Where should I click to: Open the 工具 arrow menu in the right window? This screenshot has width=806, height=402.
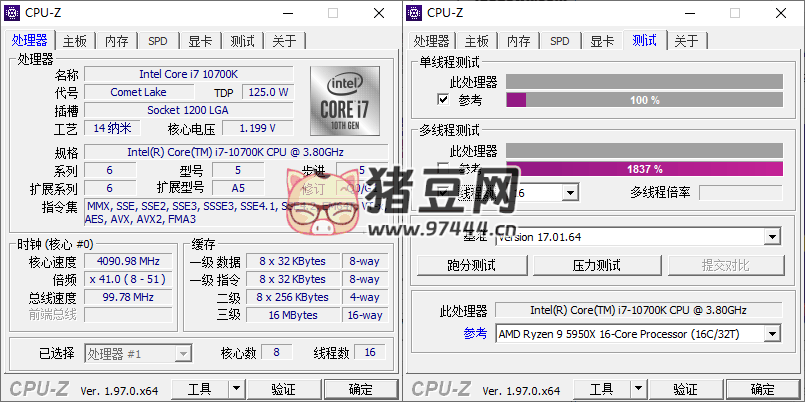click(638, 389)
